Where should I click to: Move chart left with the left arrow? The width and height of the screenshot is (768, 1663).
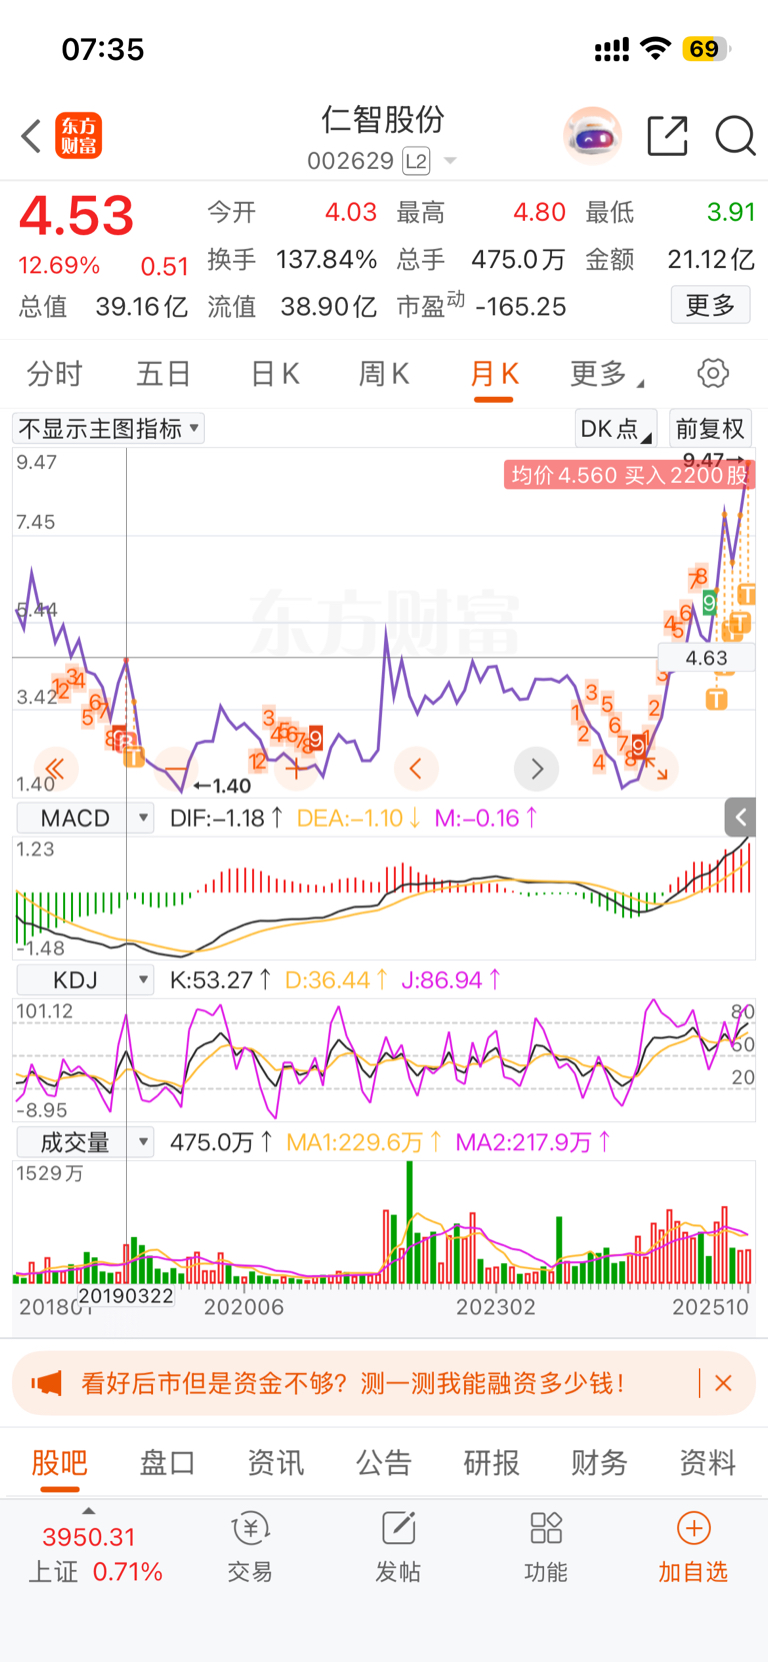click(x=416, y=768)
